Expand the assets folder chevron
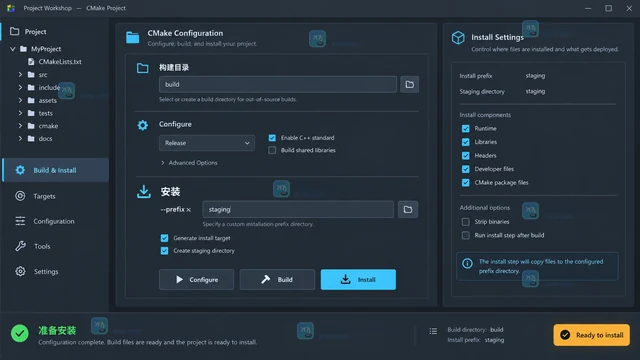Image resolution: width=640 pixels, height=360 pixels. click(20, 100)
